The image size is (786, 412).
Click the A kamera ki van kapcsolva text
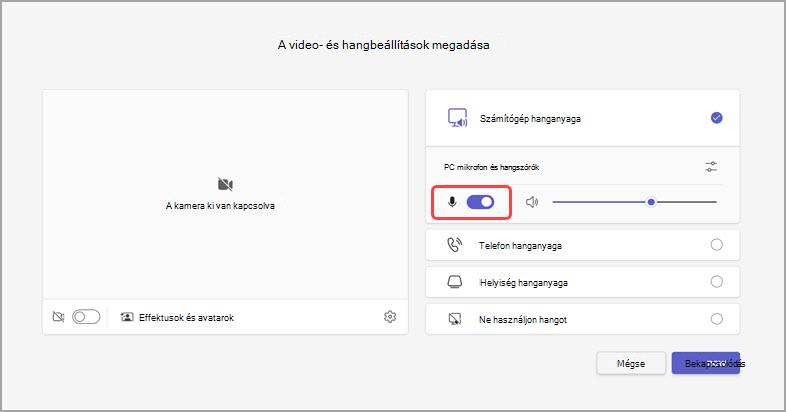(220, 205)
